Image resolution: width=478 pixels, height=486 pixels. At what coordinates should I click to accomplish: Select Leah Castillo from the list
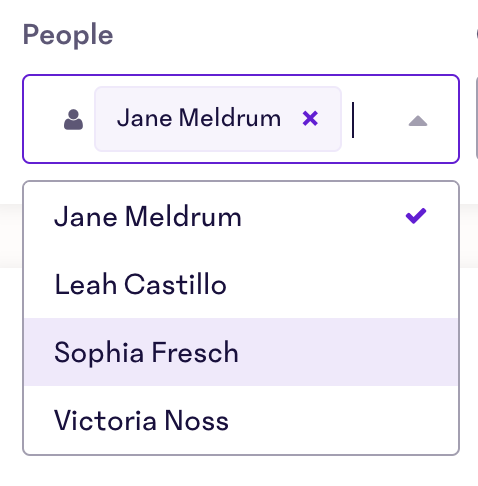(x=241, y=284)
